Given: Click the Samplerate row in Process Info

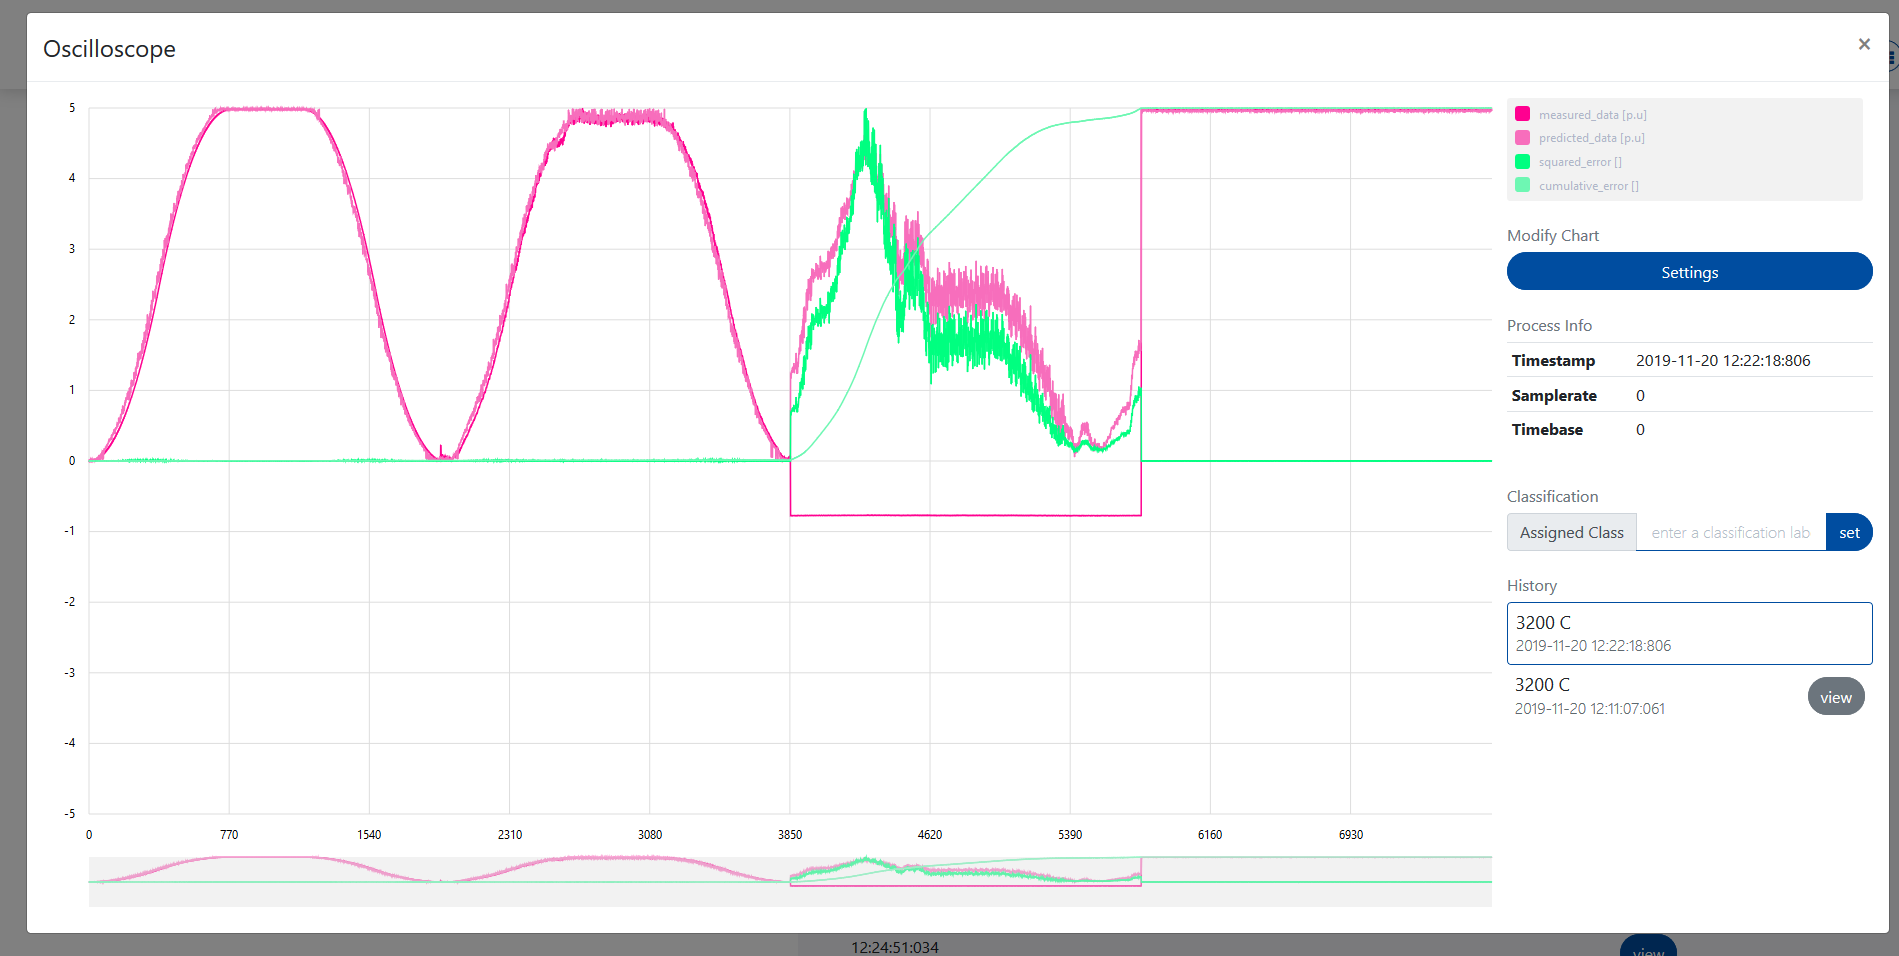Looking at the screenshot, I should click(x=1689, y=395).
